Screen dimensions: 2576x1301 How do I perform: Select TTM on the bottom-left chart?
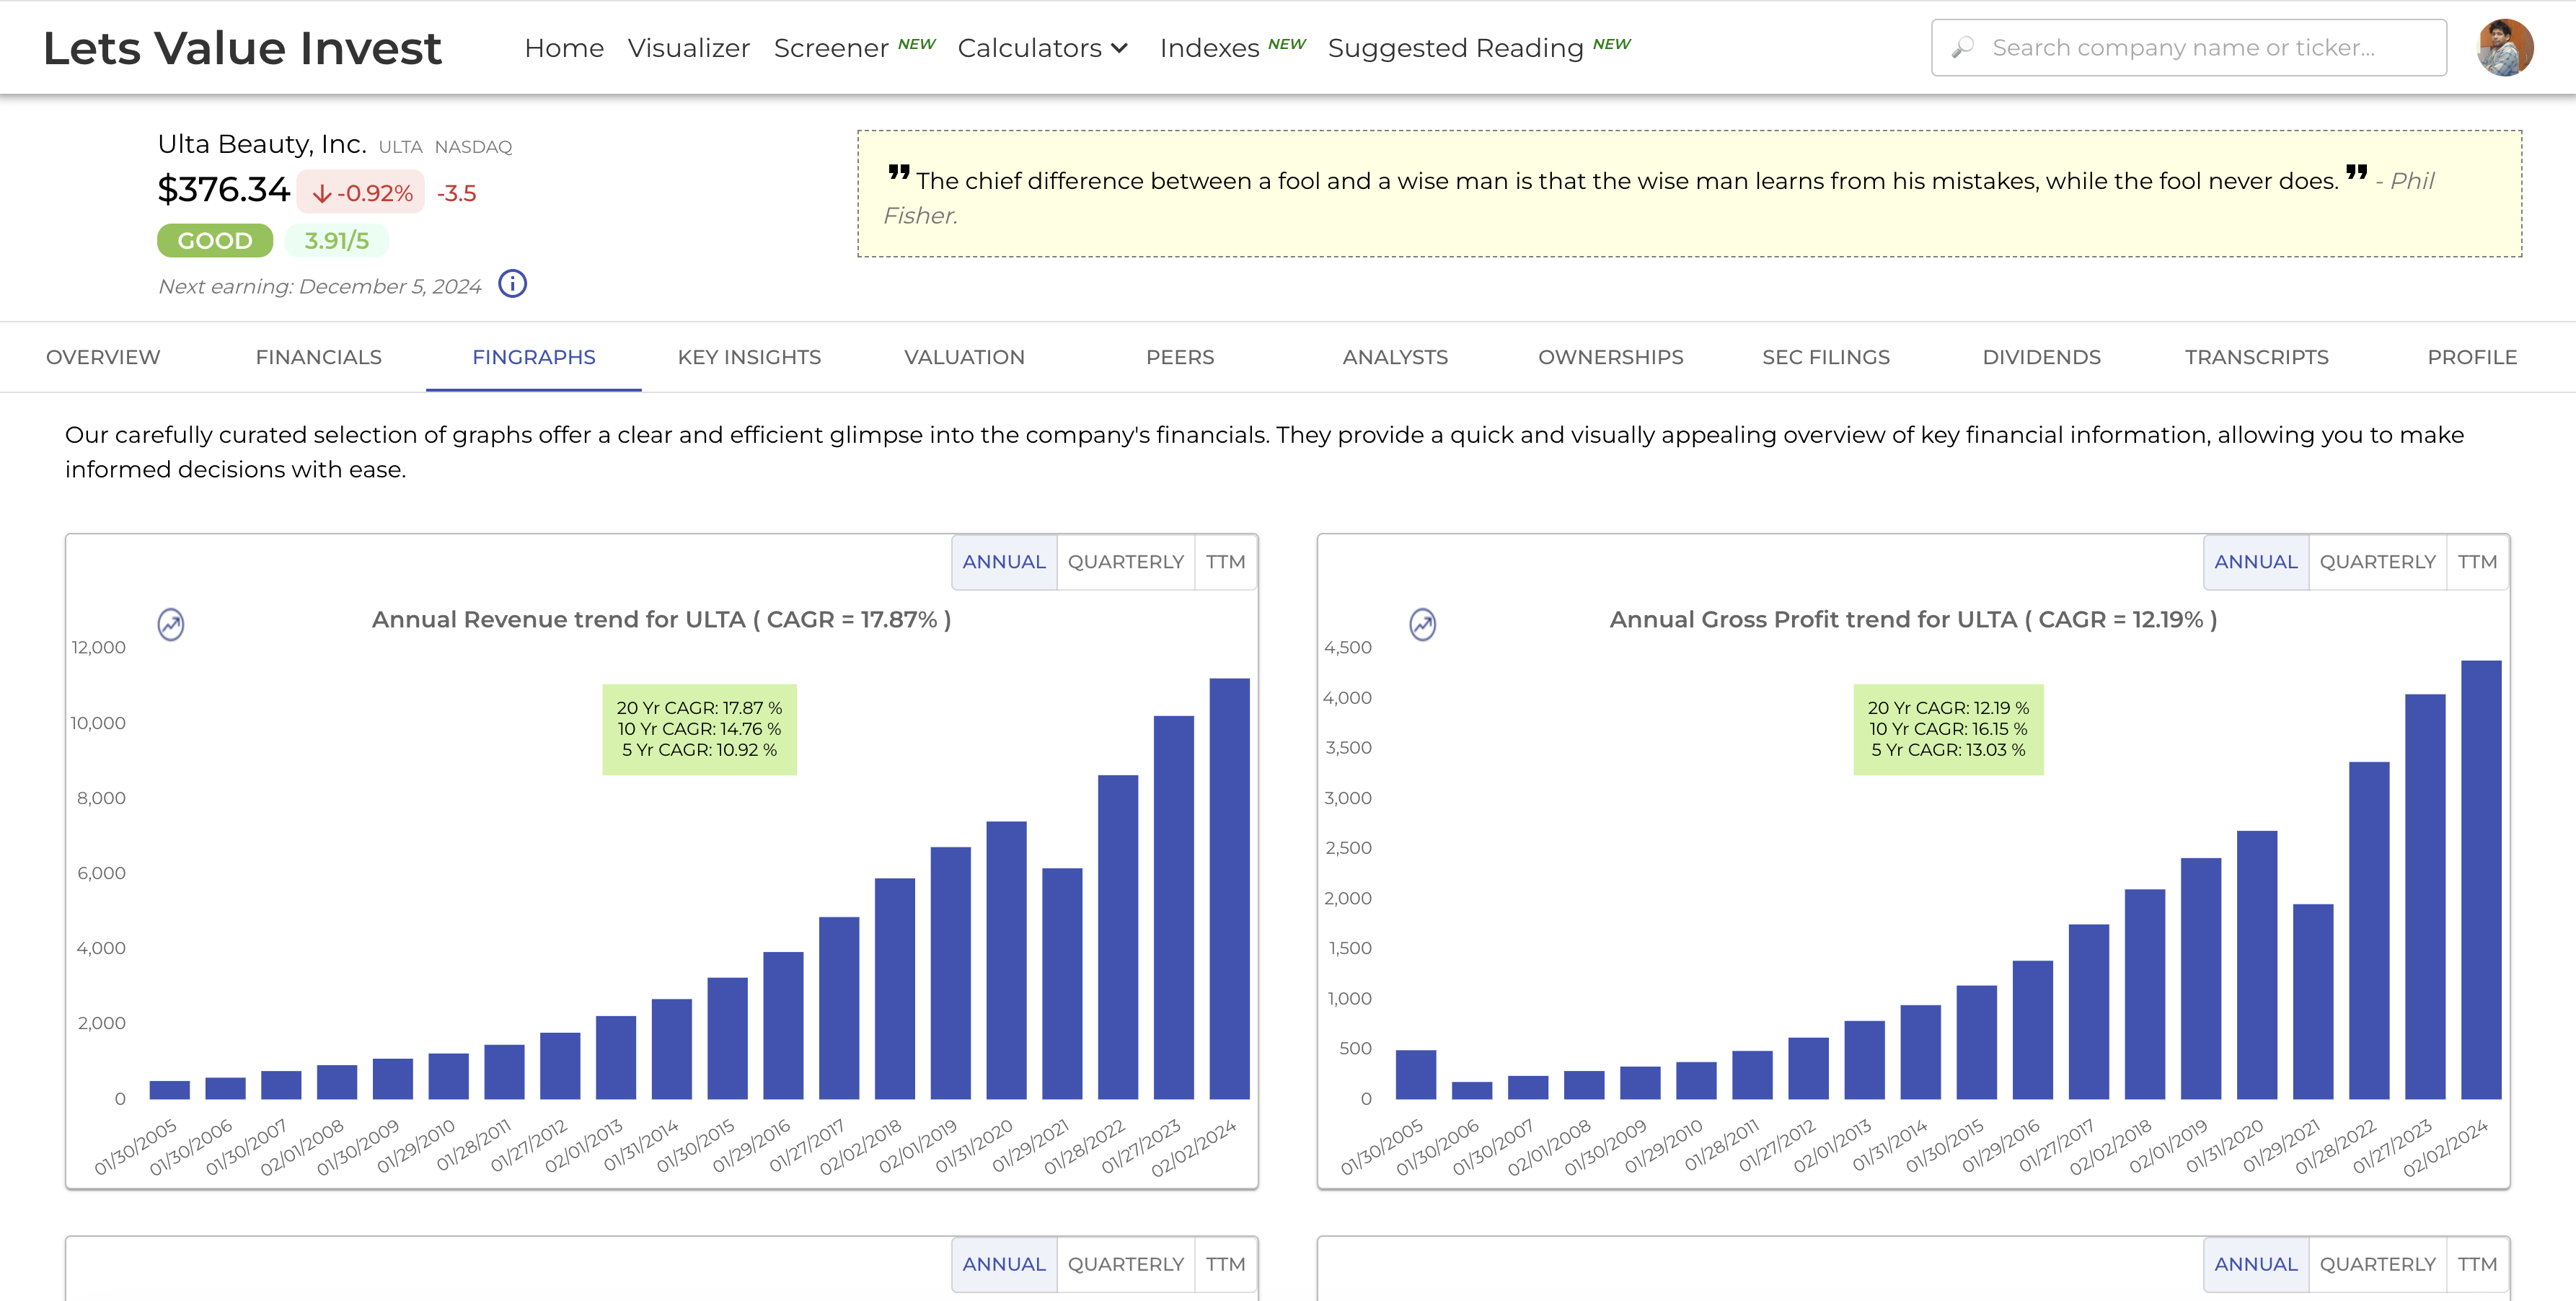1225,1264
